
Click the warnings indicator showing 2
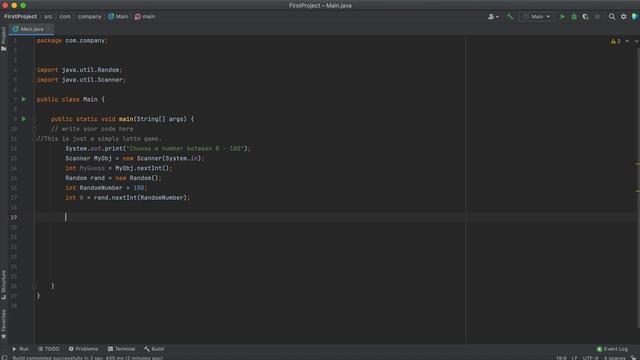(616, 41)
